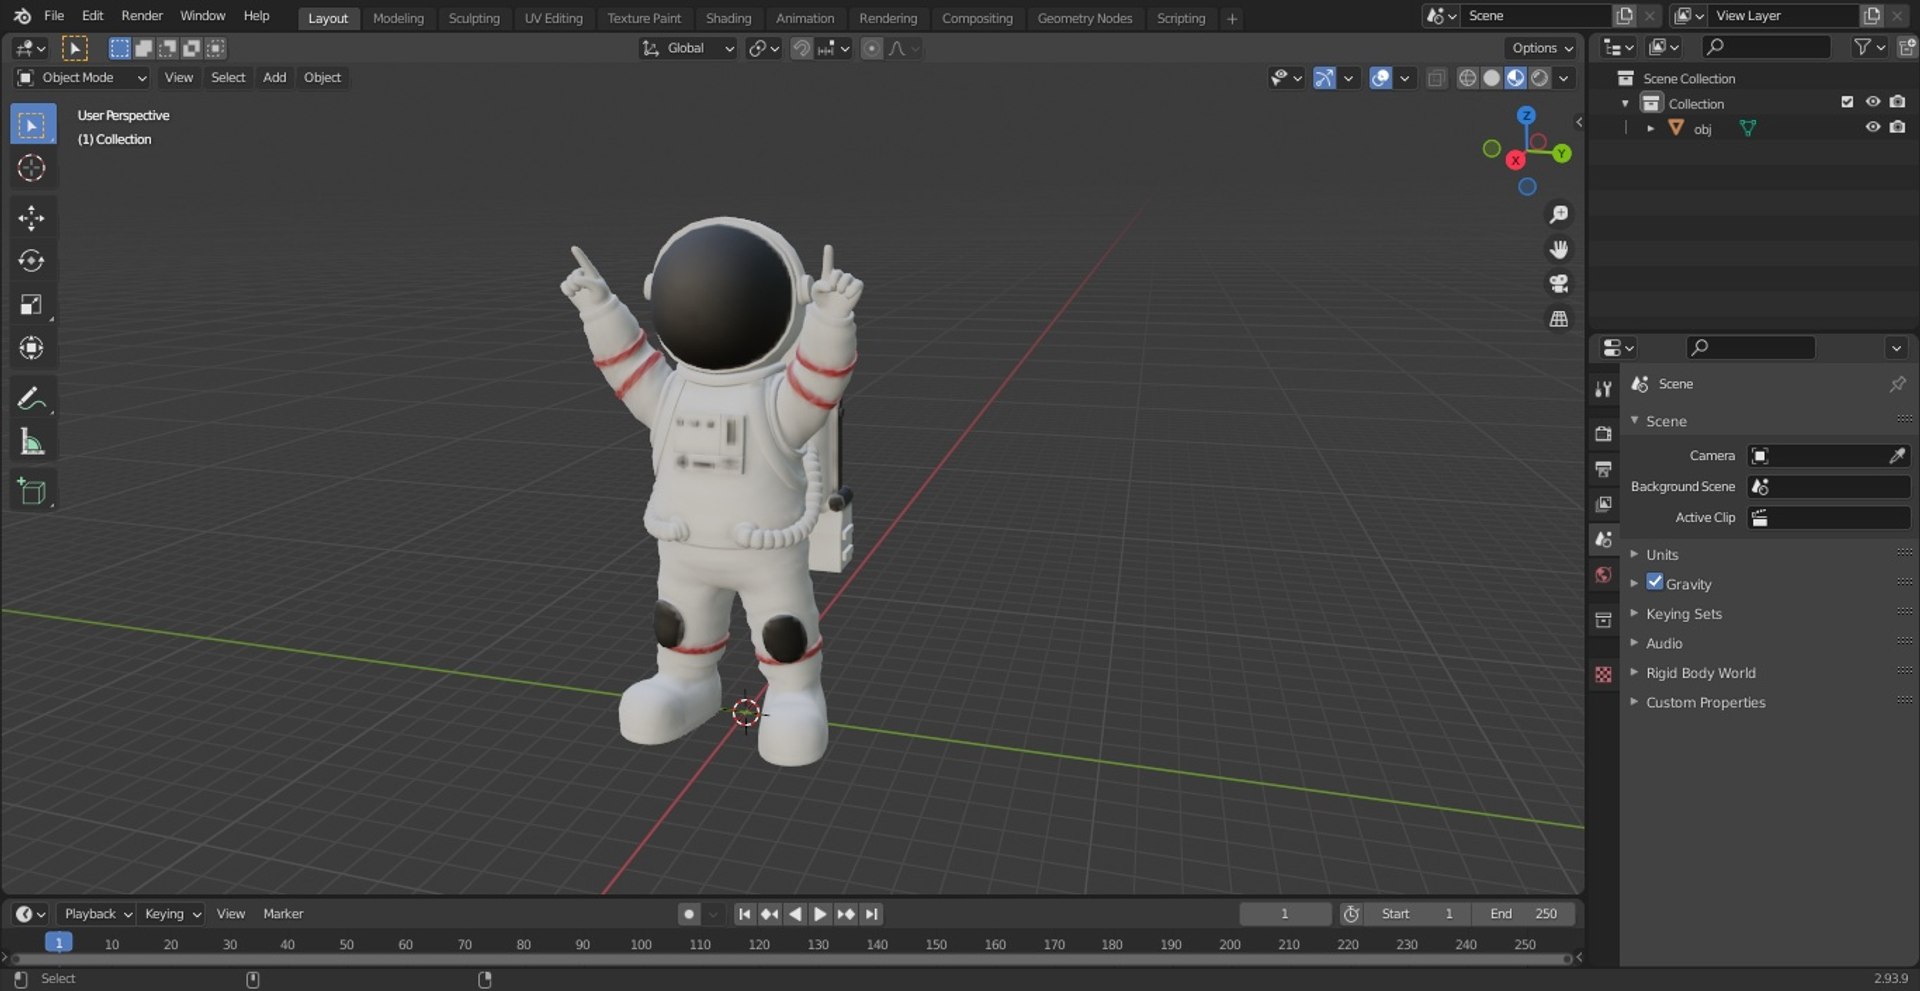The width and height of the screenshot is (1920, 991).
Task: Toggle X-ray display mode
Action: [1436, 78]
